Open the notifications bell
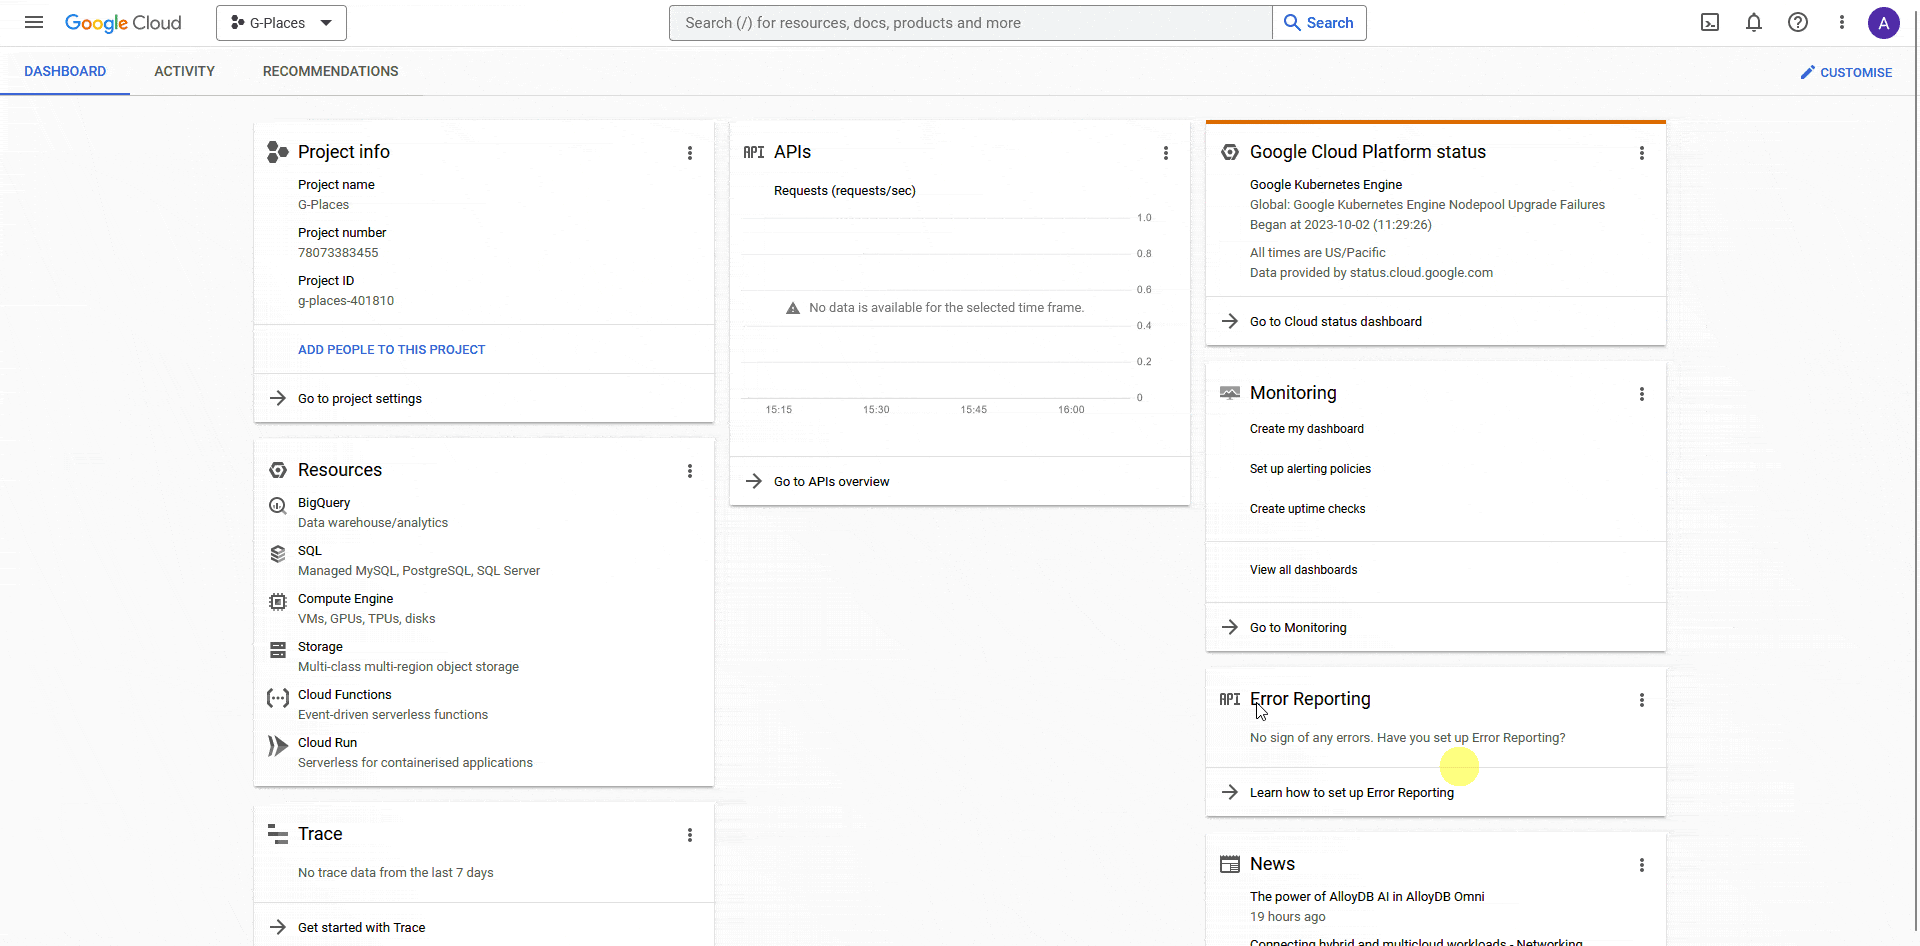 pos(1754,22)
